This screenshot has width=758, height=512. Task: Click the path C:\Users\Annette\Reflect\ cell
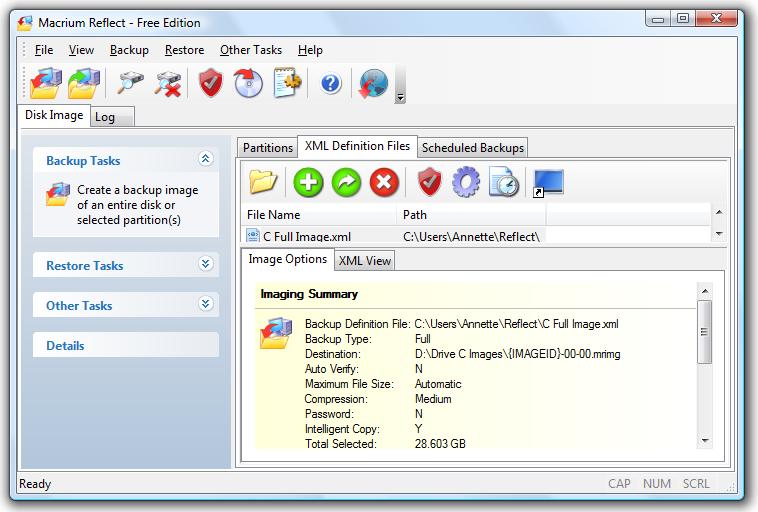click(471, 236)
